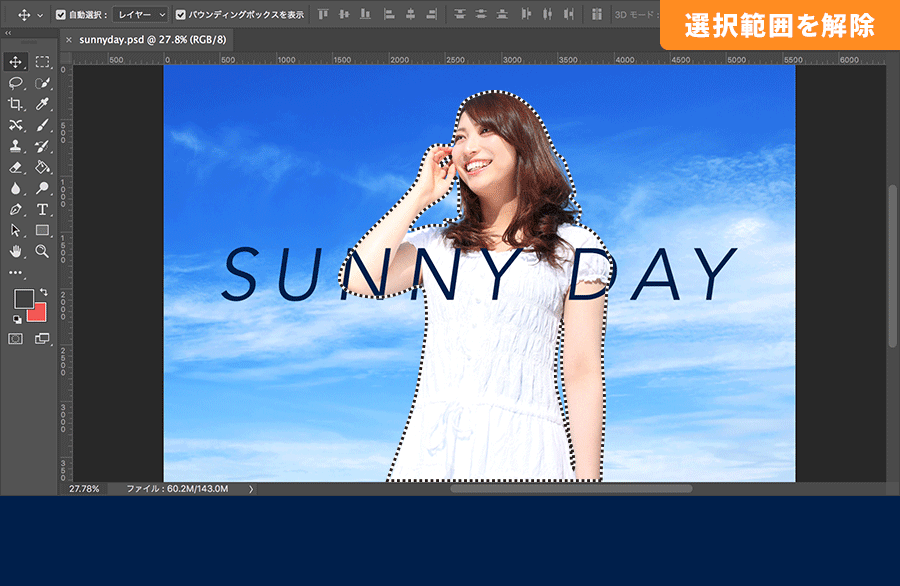This screenshot has width=900, height=586.
Task: Select the History Brush tool
Action: point(42,146)
